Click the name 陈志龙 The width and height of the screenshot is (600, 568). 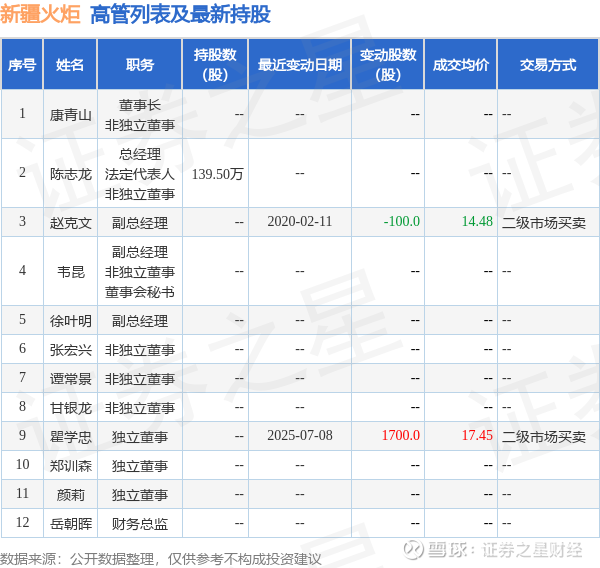(x=71, y=174)
